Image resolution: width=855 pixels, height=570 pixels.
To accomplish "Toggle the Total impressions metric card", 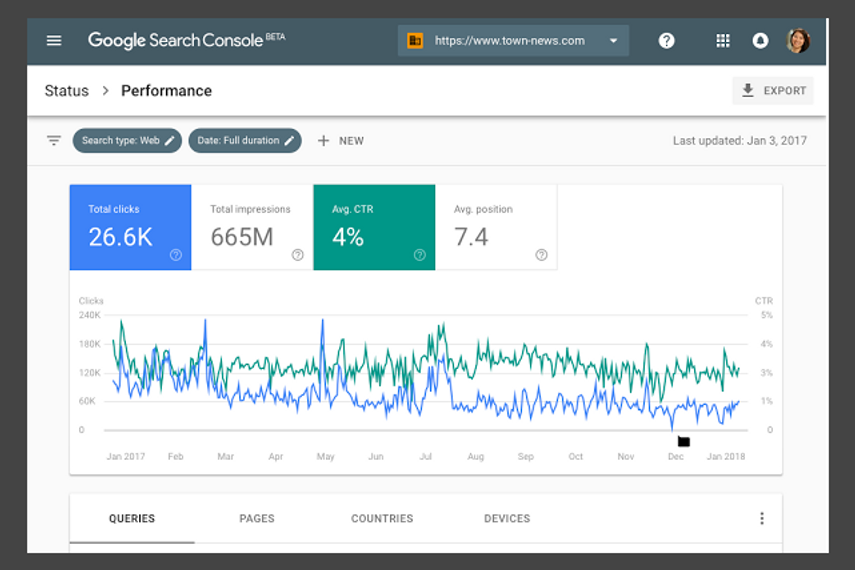I will click(252, 227).
